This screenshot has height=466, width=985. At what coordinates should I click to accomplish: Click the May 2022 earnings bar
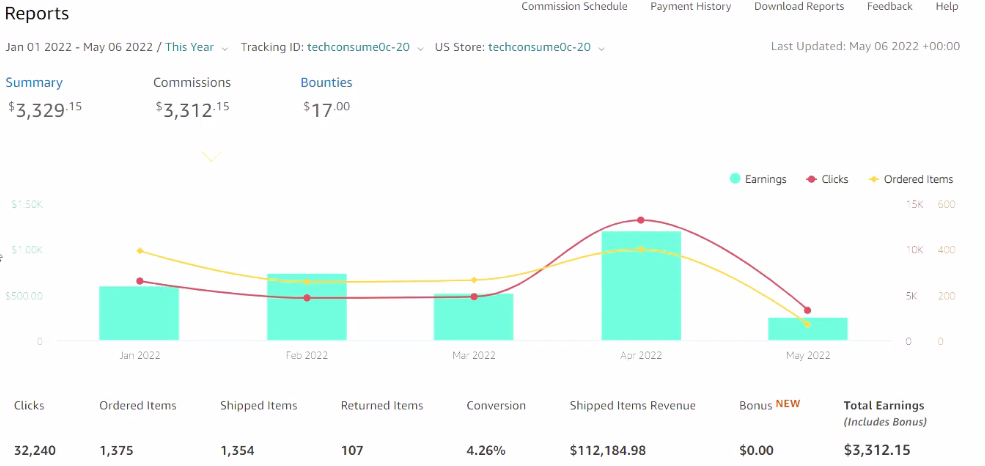coord(808,329)
